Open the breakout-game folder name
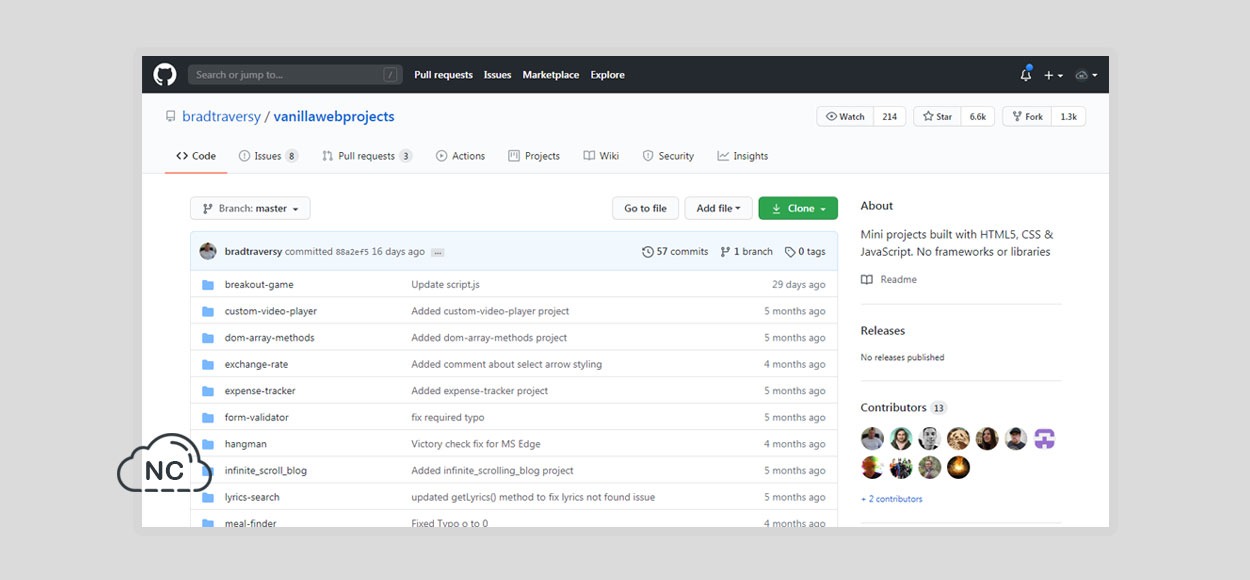Screen dimensions: 1250x580 point(259,285)
